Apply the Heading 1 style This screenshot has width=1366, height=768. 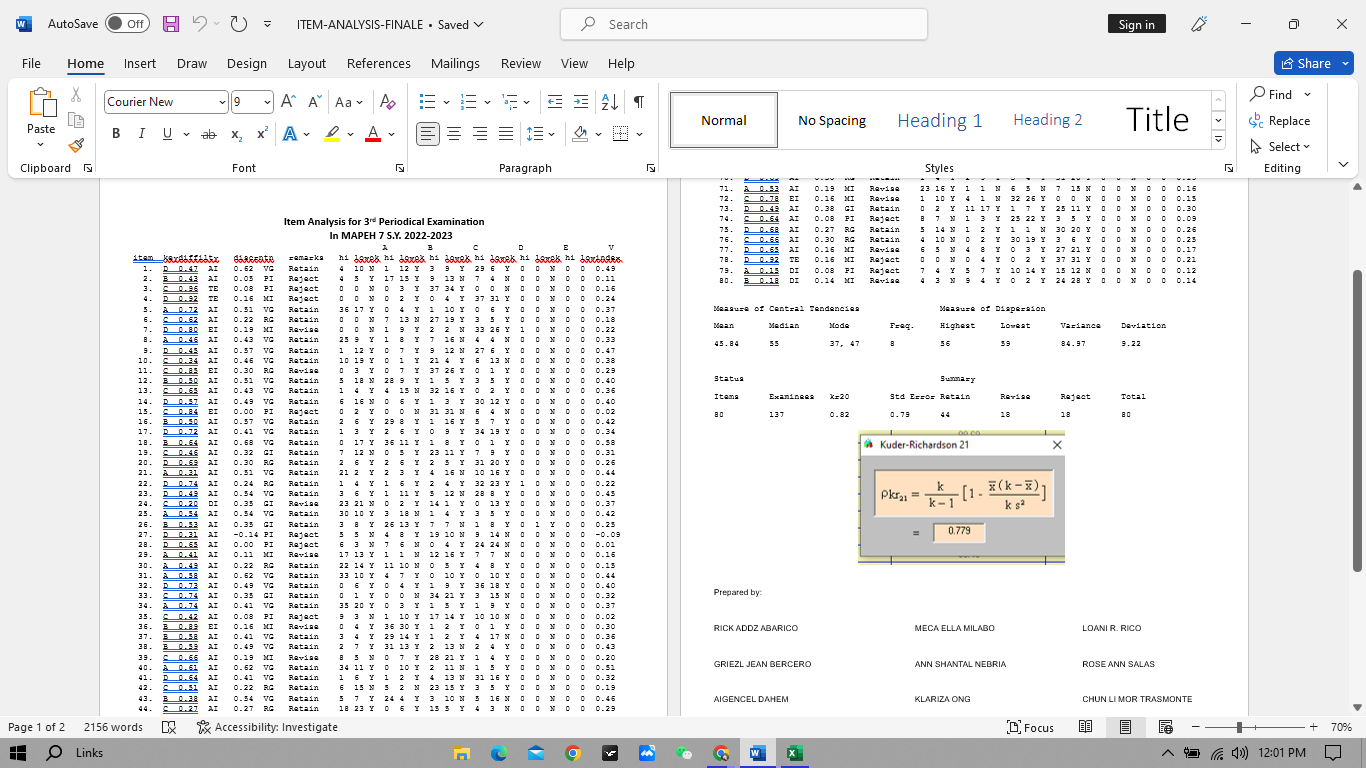tap(940, 120)
